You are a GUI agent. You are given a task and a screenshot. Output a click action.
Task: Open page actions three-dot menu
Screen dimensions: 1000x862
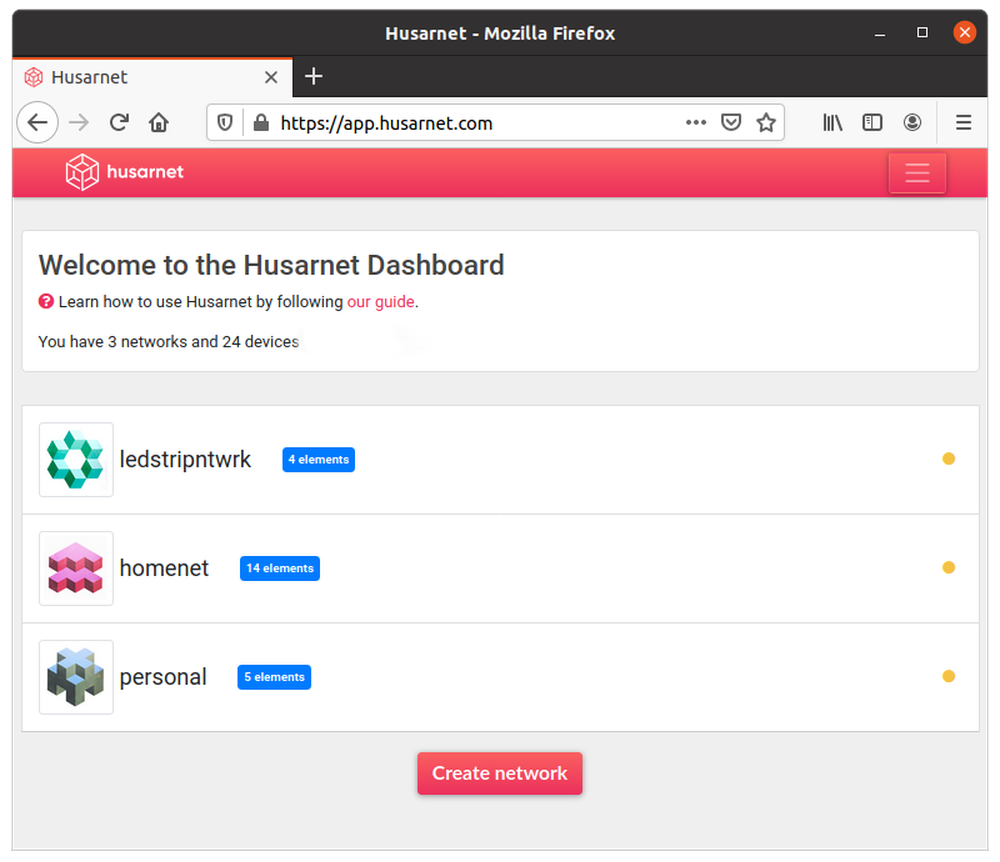tap(696, 122)
